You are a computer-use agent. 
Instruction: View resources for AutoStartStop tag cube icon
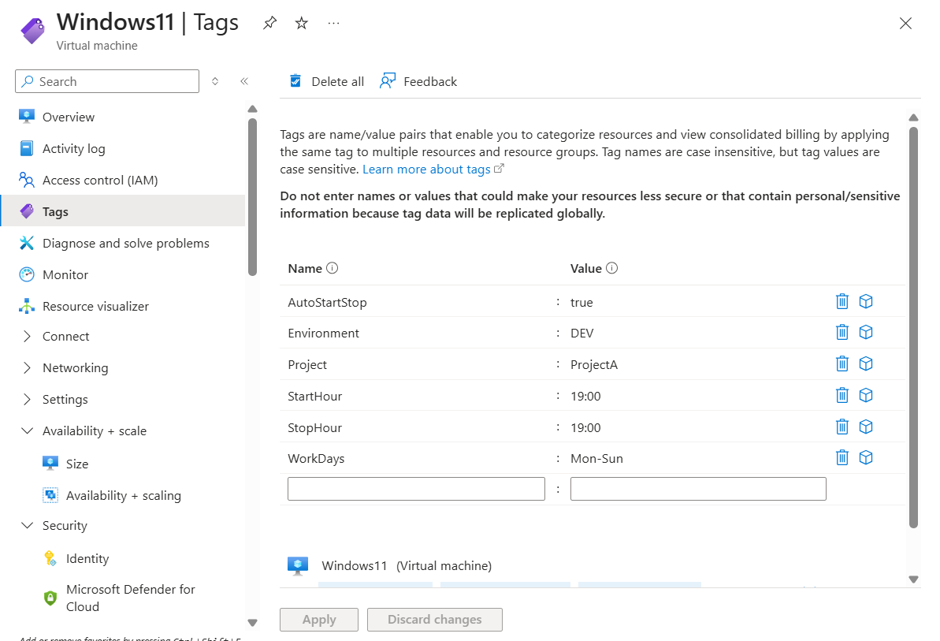866,301
